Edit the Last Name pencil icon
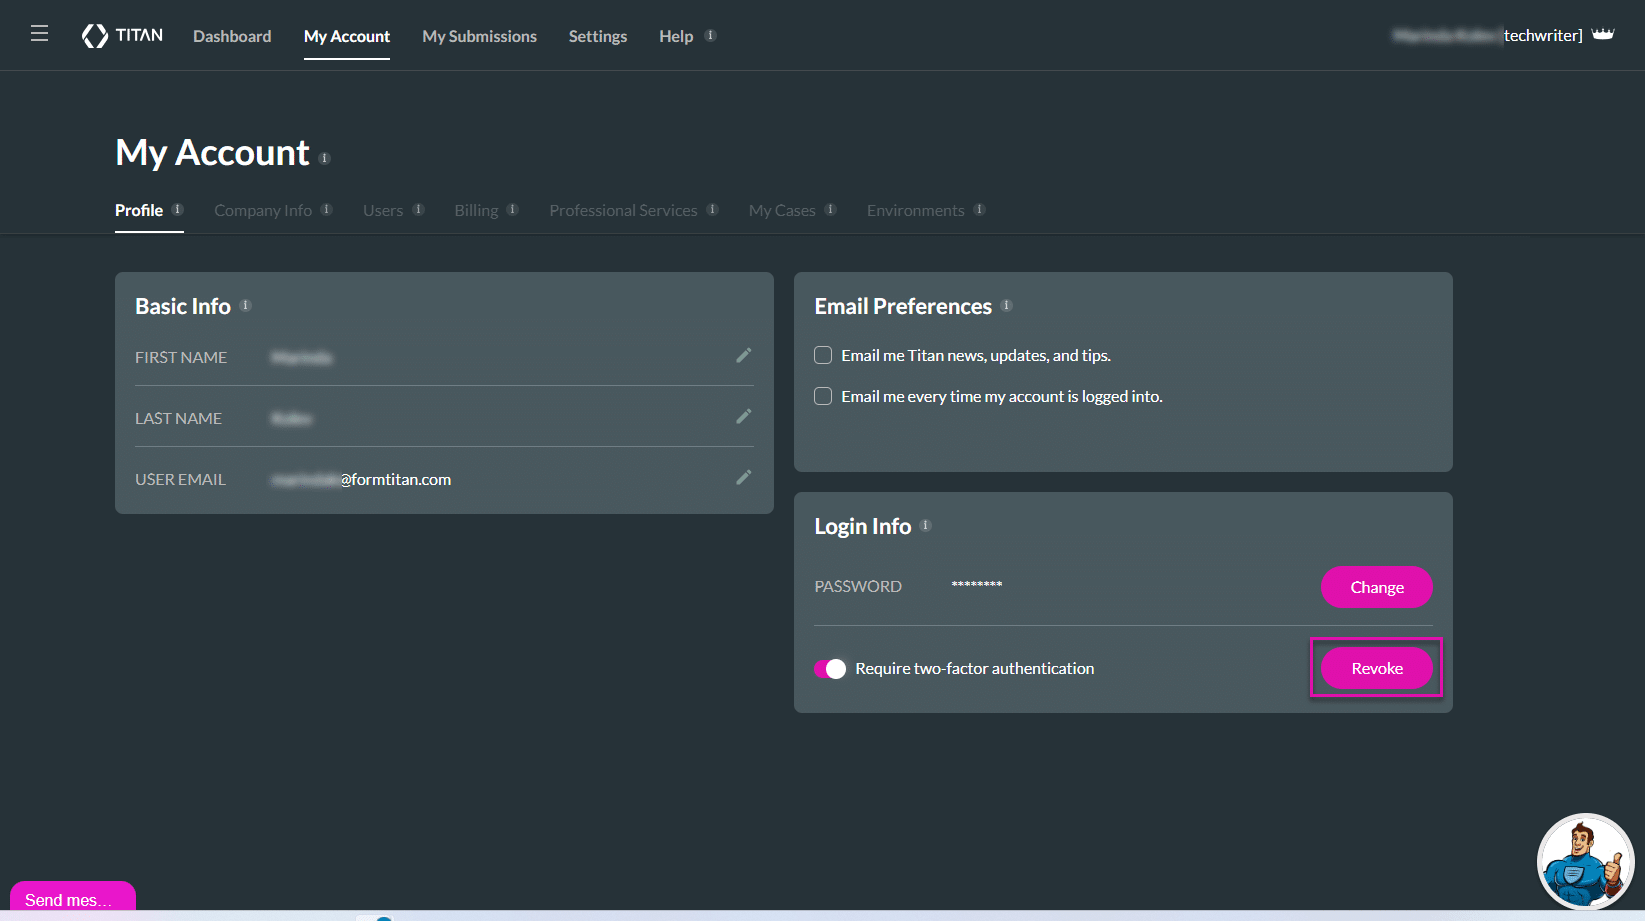Image resolution: width=1645 pixels, height=921 pixels. pyautogui.click(x=743, y=417)
